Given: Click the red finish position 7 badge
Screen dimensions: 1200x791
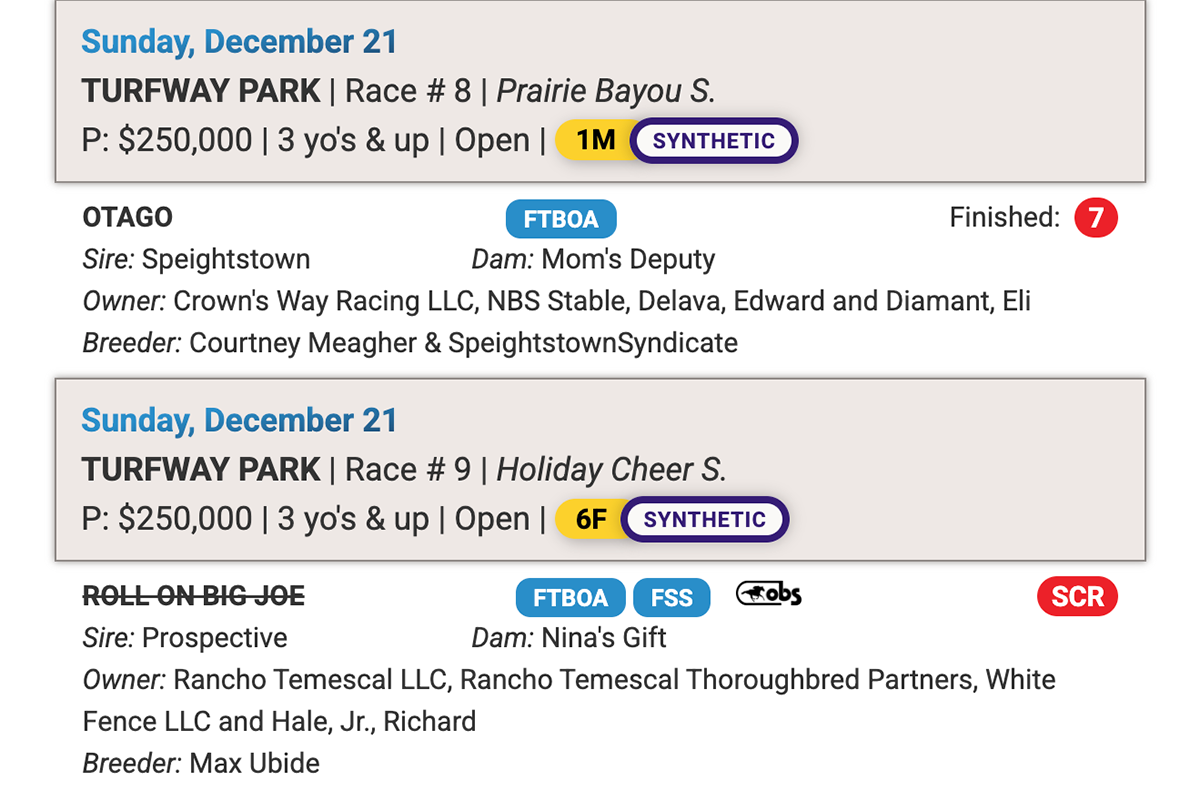Looking at the screenshot, I should (1095, 218).
